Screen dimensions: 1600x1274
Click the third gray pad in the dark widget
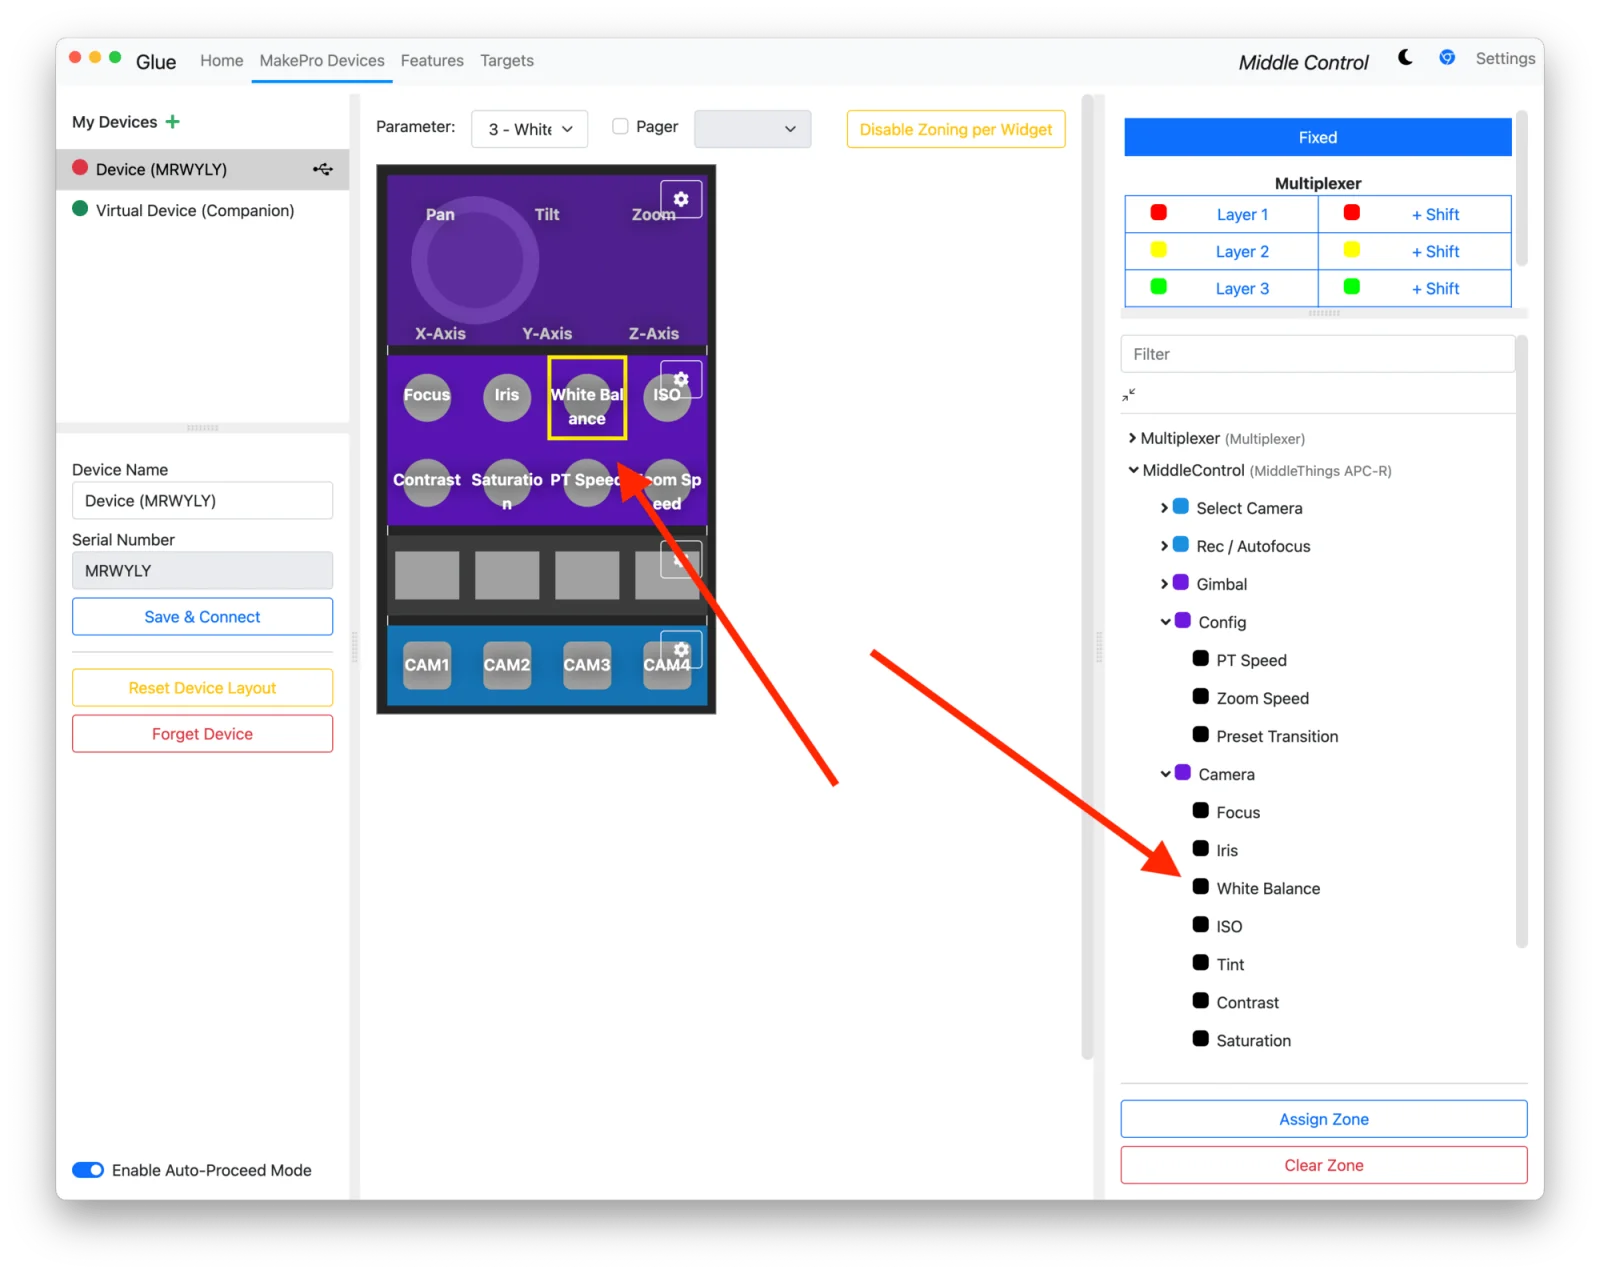point(587,575)
